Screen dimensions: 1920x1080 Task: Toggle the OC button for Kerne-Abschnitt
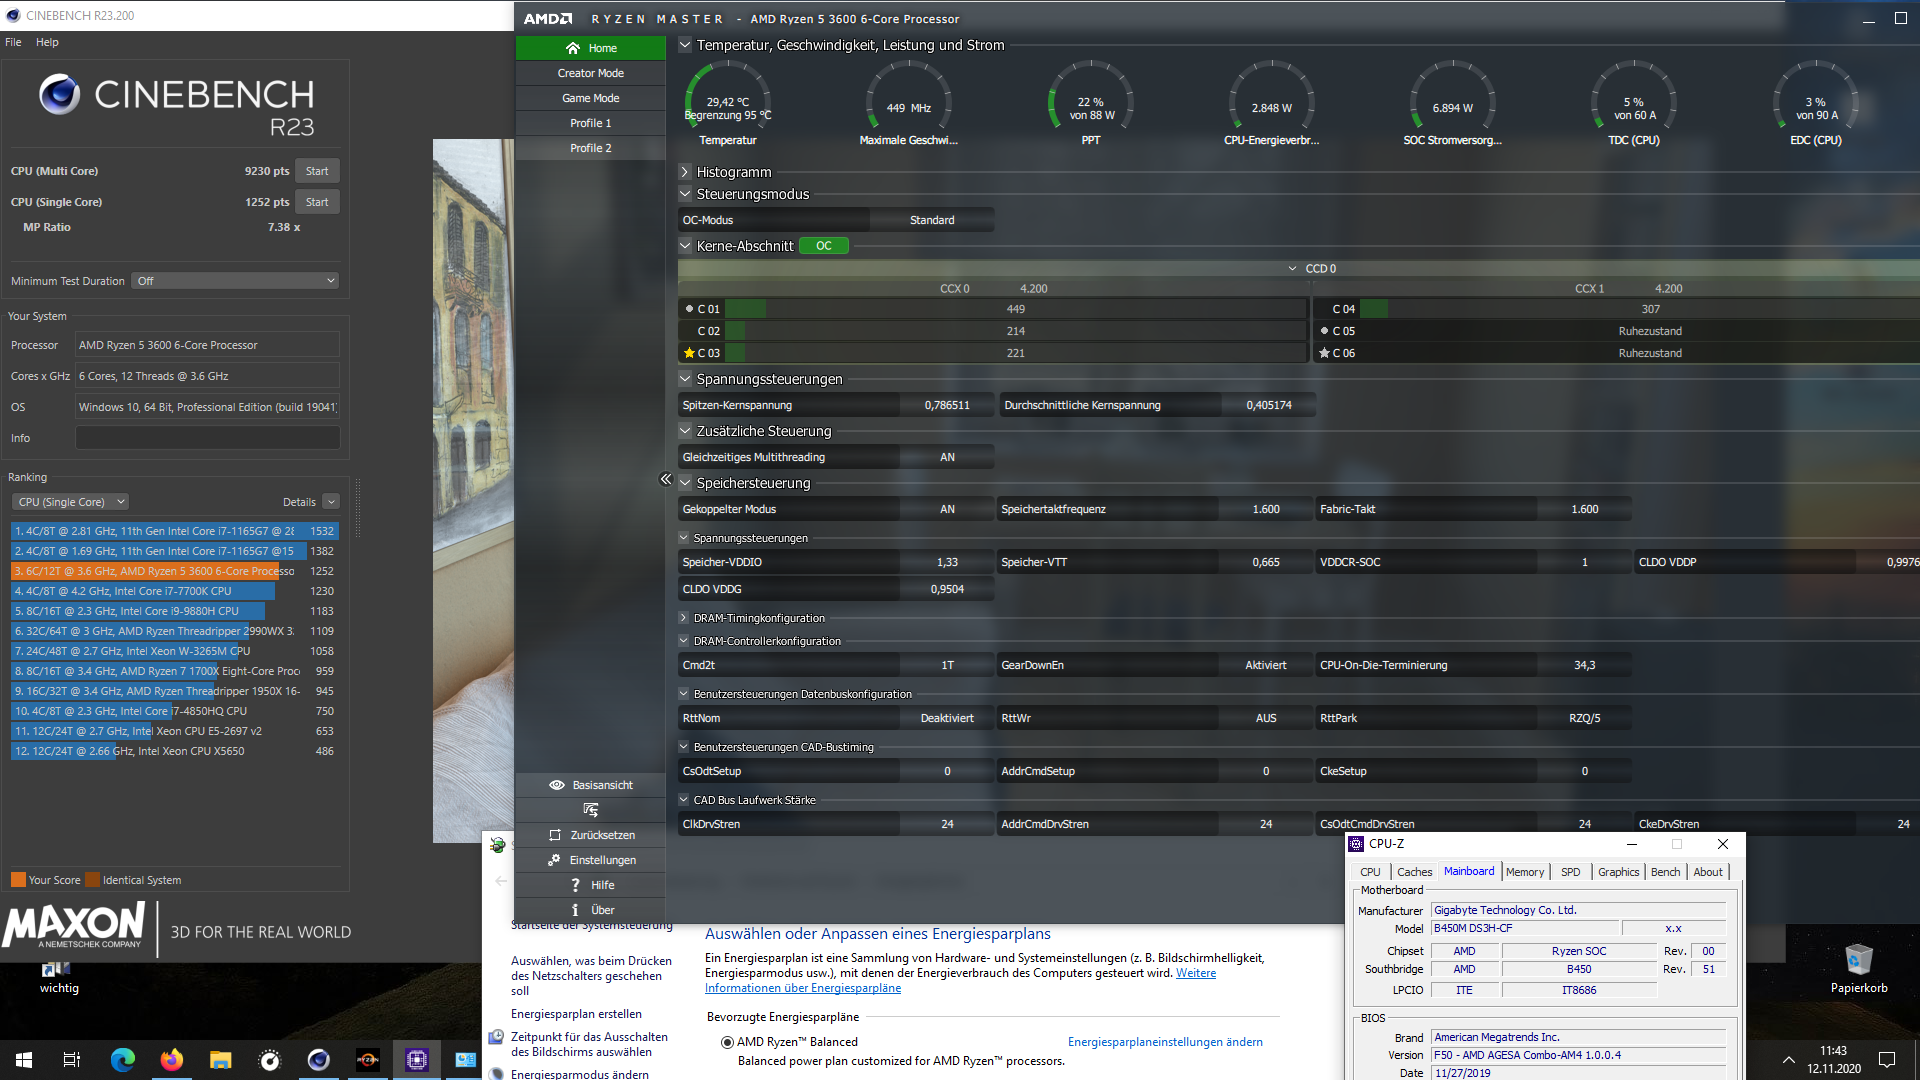(823, 246)
